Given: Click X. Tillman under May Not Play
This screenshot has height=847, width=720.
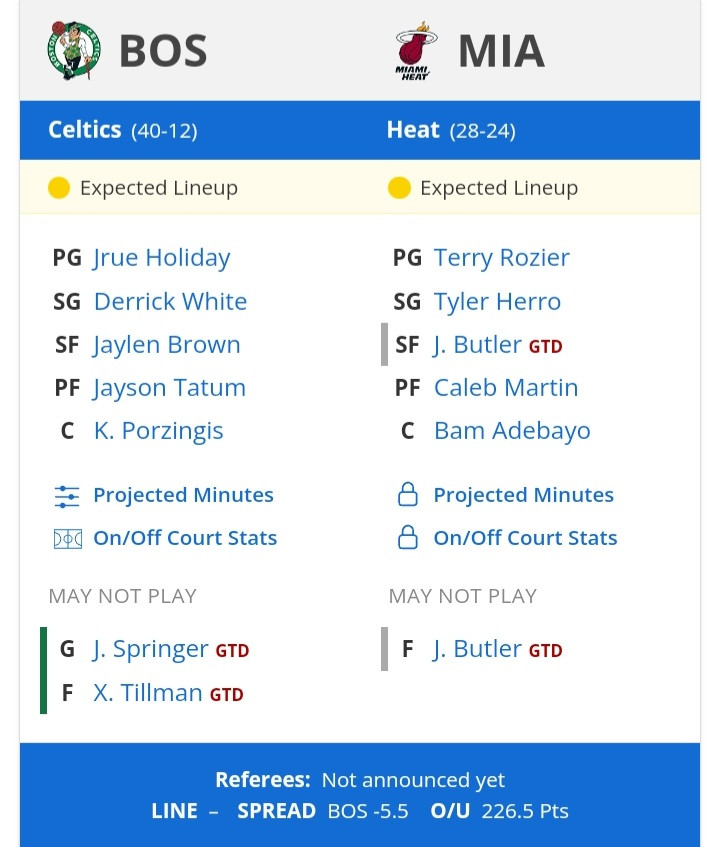Looking at the screenshot, I should coord(147,693).
